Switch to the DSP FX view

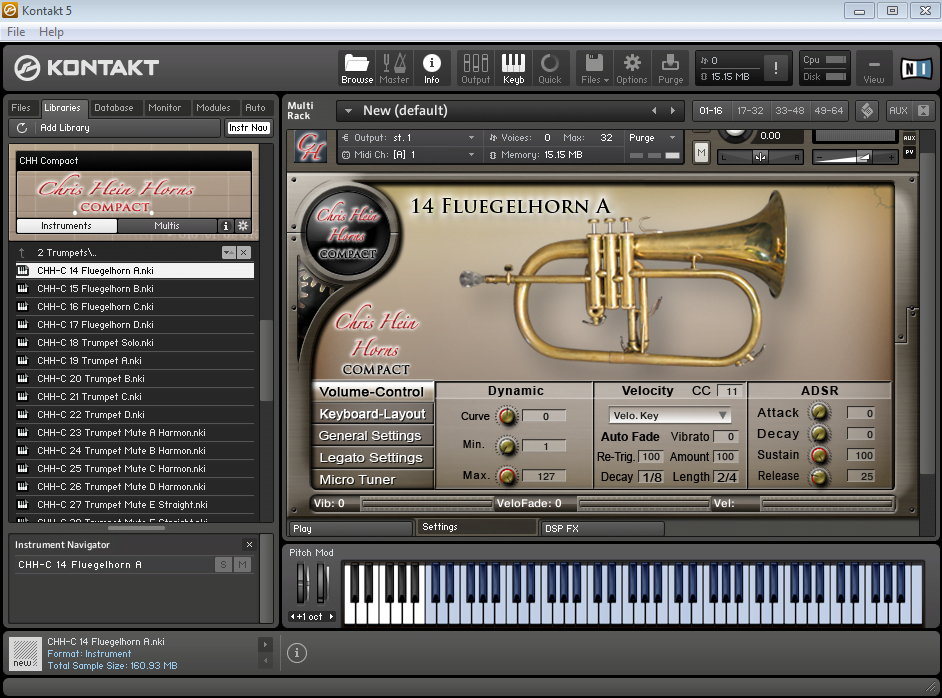(603, 529)
